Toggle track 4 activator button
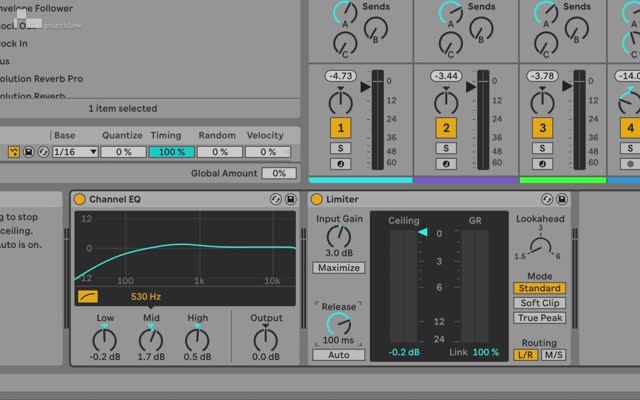The image size is (640, 400). pos(630,128)
